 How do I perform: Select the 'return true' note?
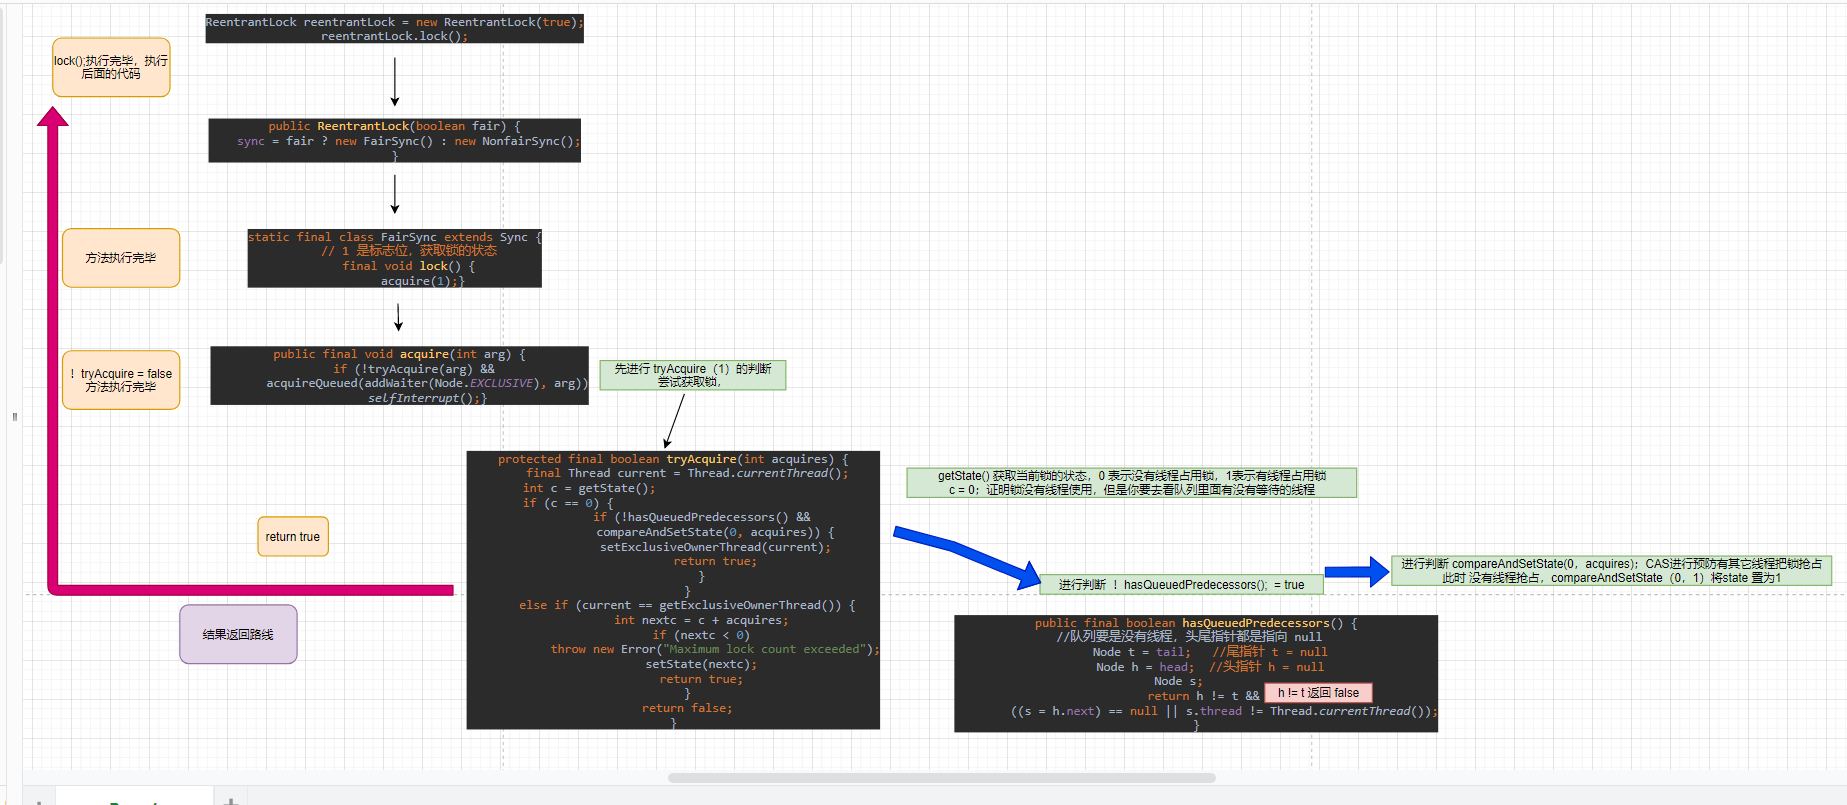point(293,537)
